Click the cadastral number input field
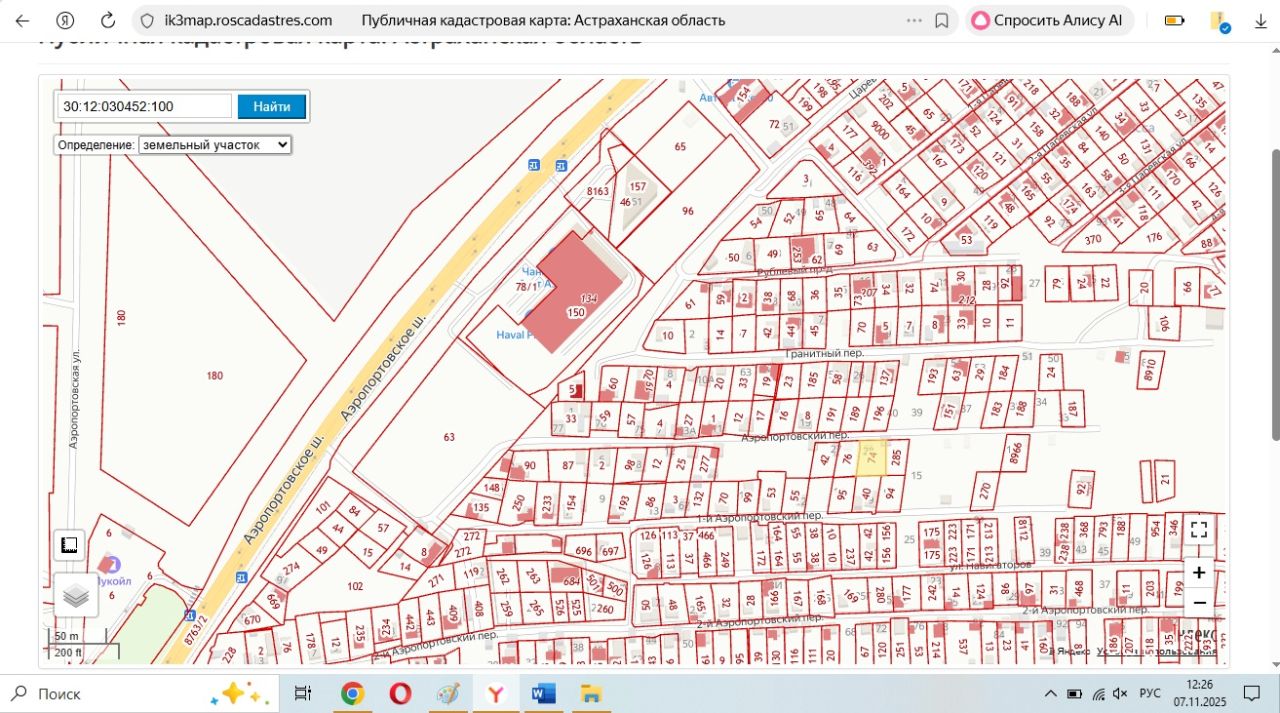The width and height of the screenshot is (1280, 713). pos(145,106)
